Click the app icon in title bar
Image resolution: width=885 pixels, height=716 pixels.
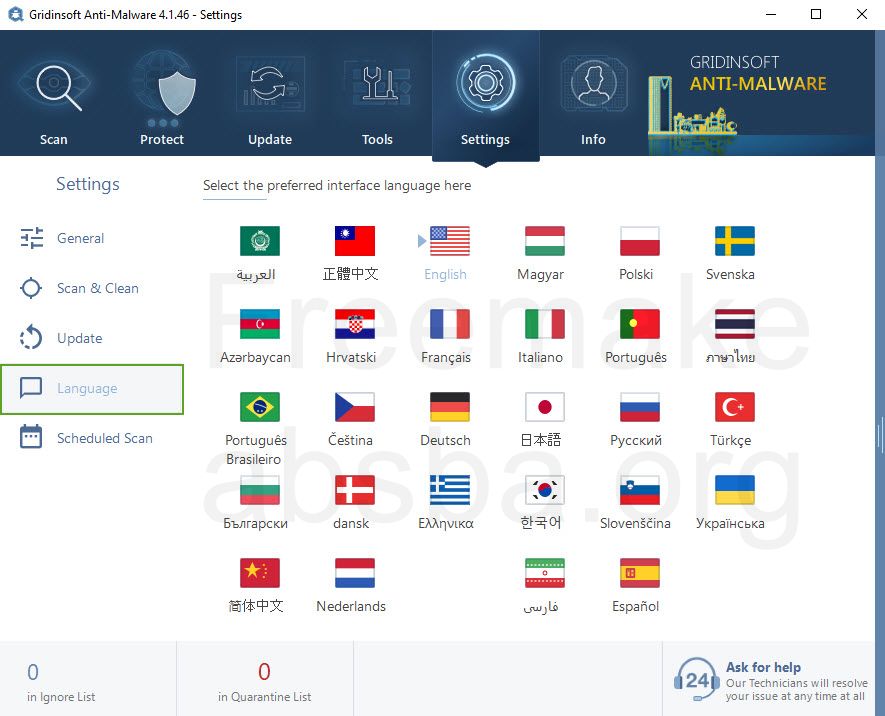tap(15, 14)
